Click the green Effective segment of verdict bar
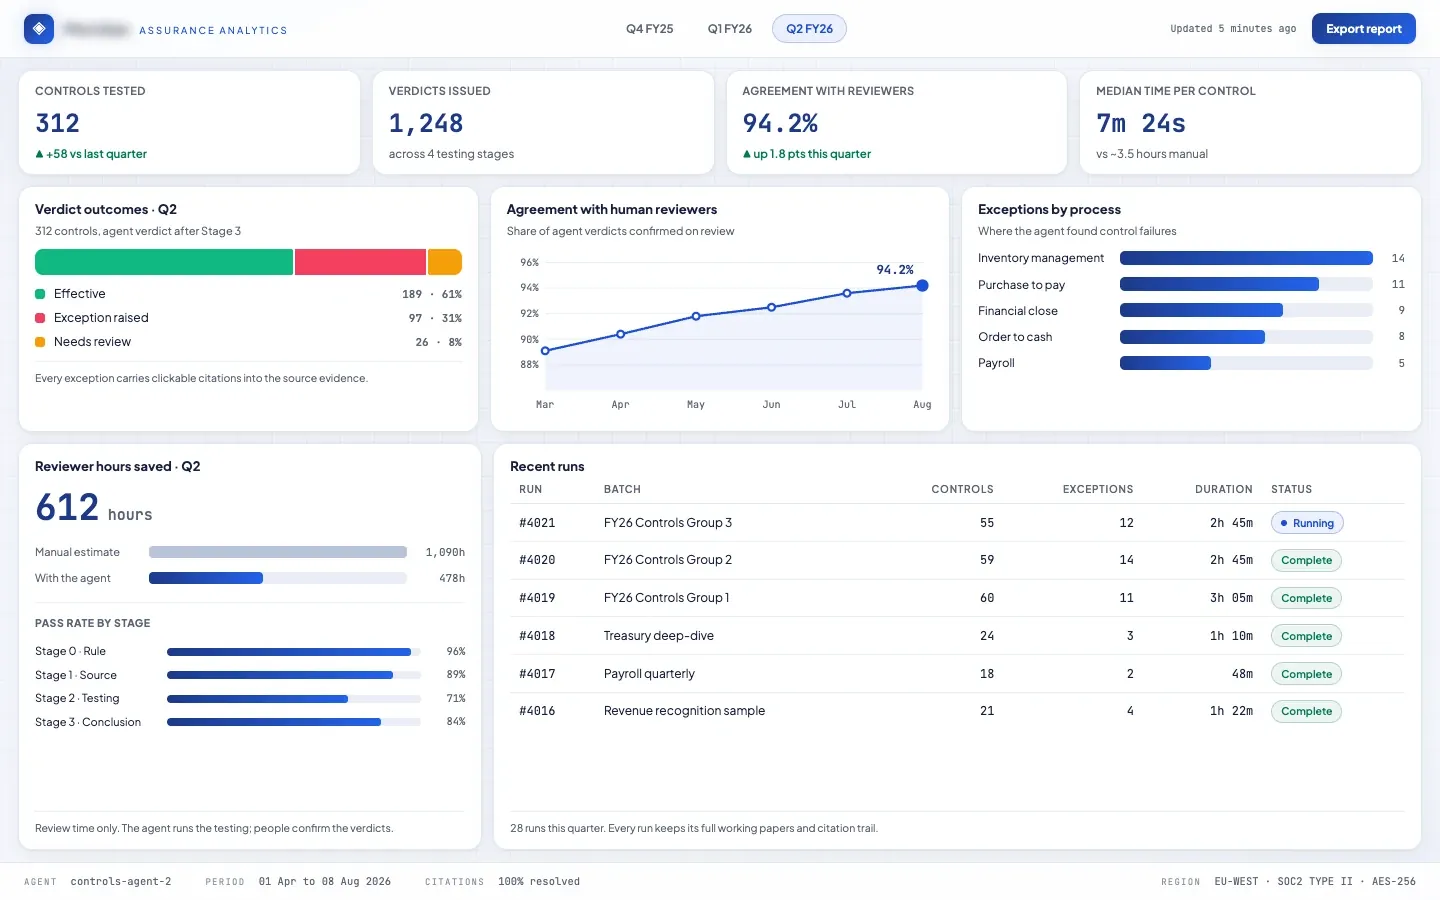Image resolution: width=1440 pixels, height=900 pixels. click(164, 262)
